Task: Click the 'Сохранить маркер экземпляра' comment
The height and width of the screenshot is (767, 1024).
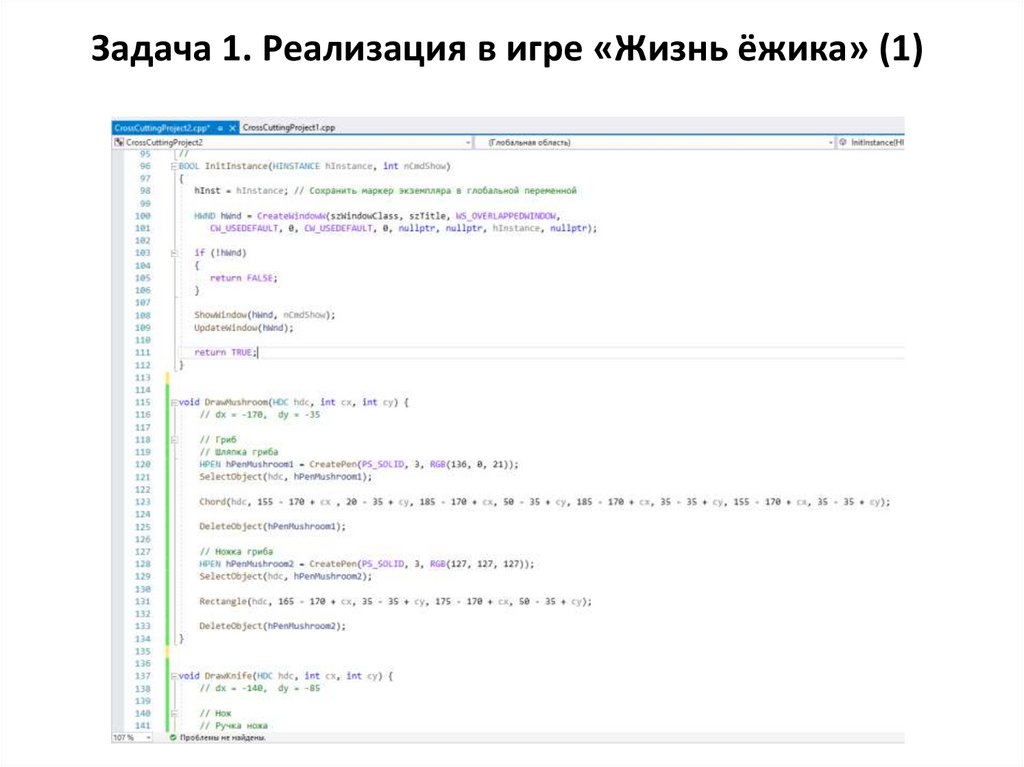Action: (435, 191)
